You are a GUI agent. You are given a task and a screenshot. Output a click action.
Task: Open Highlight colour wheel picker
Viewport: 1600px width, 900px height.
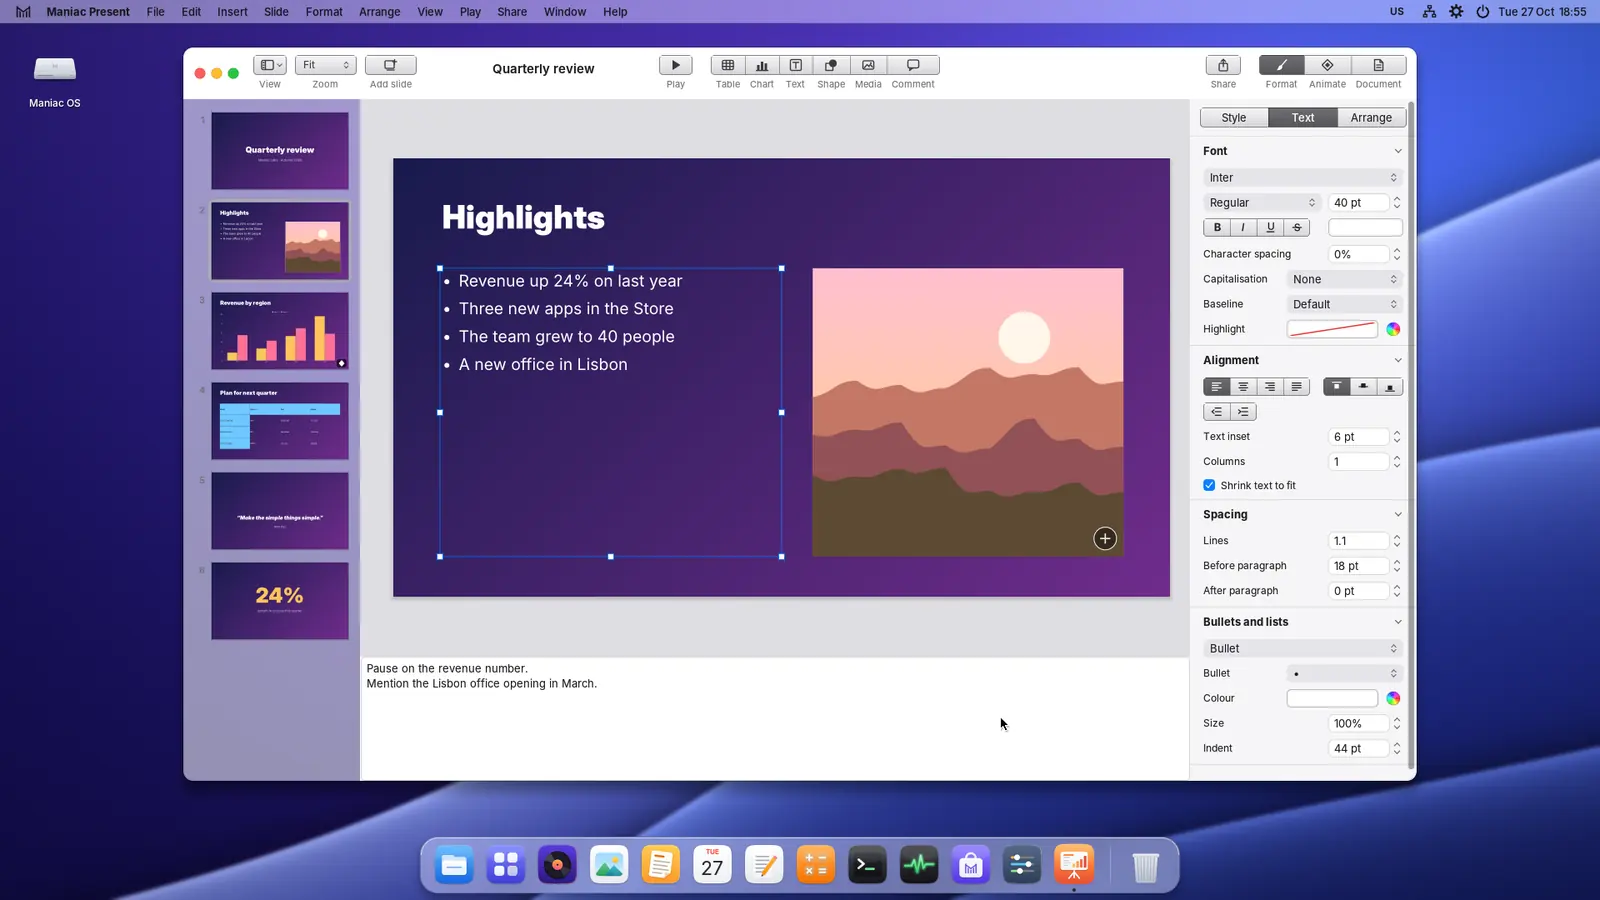click(x=1393, y=329)
